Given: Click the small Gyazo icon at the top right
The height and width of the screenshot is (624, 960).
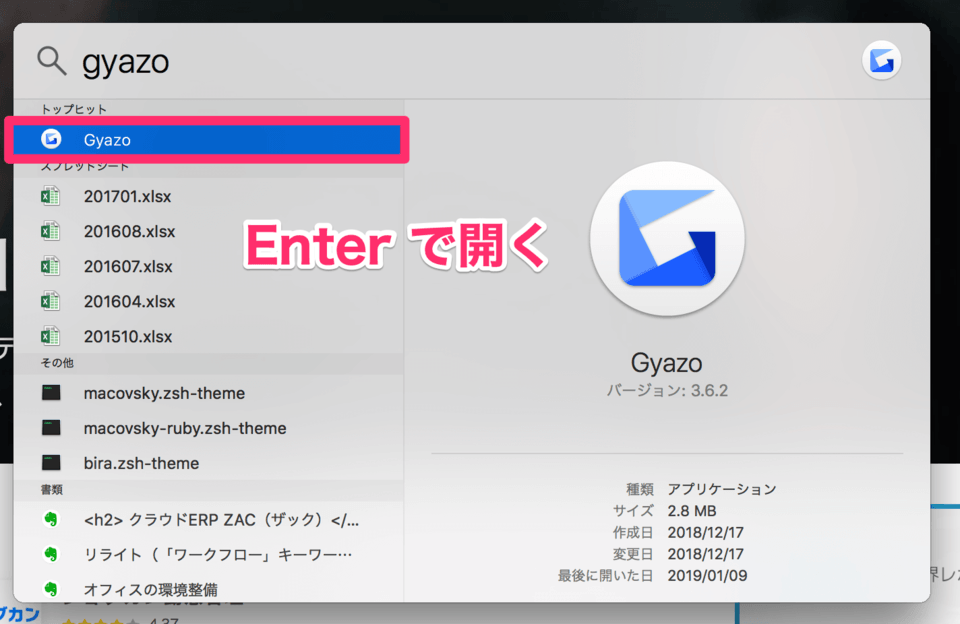Looking at the screenshot, I should 881,61.
